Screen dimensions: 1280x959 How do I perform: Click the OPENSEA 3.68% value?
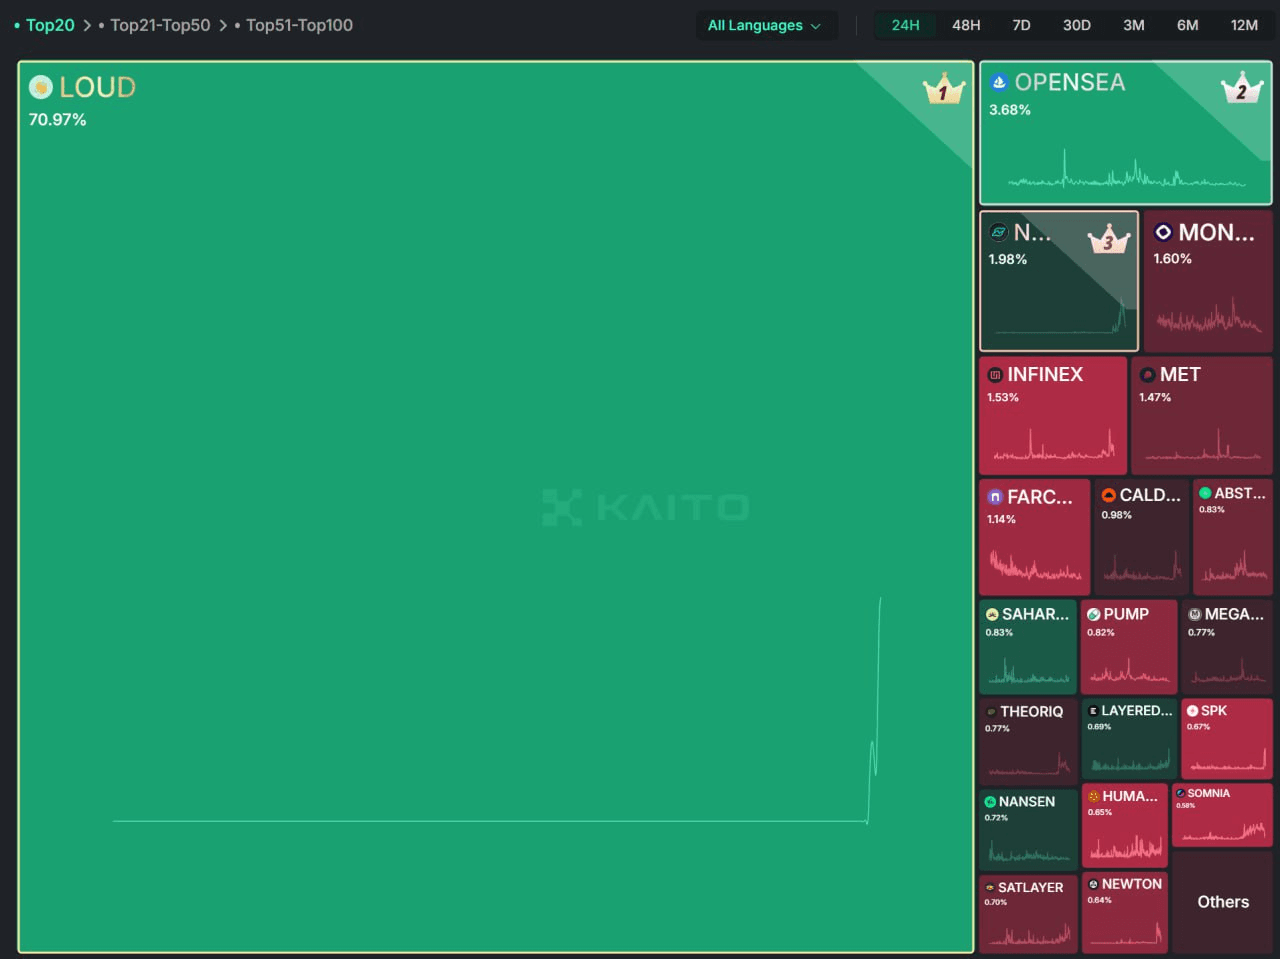click(1010, 110)
